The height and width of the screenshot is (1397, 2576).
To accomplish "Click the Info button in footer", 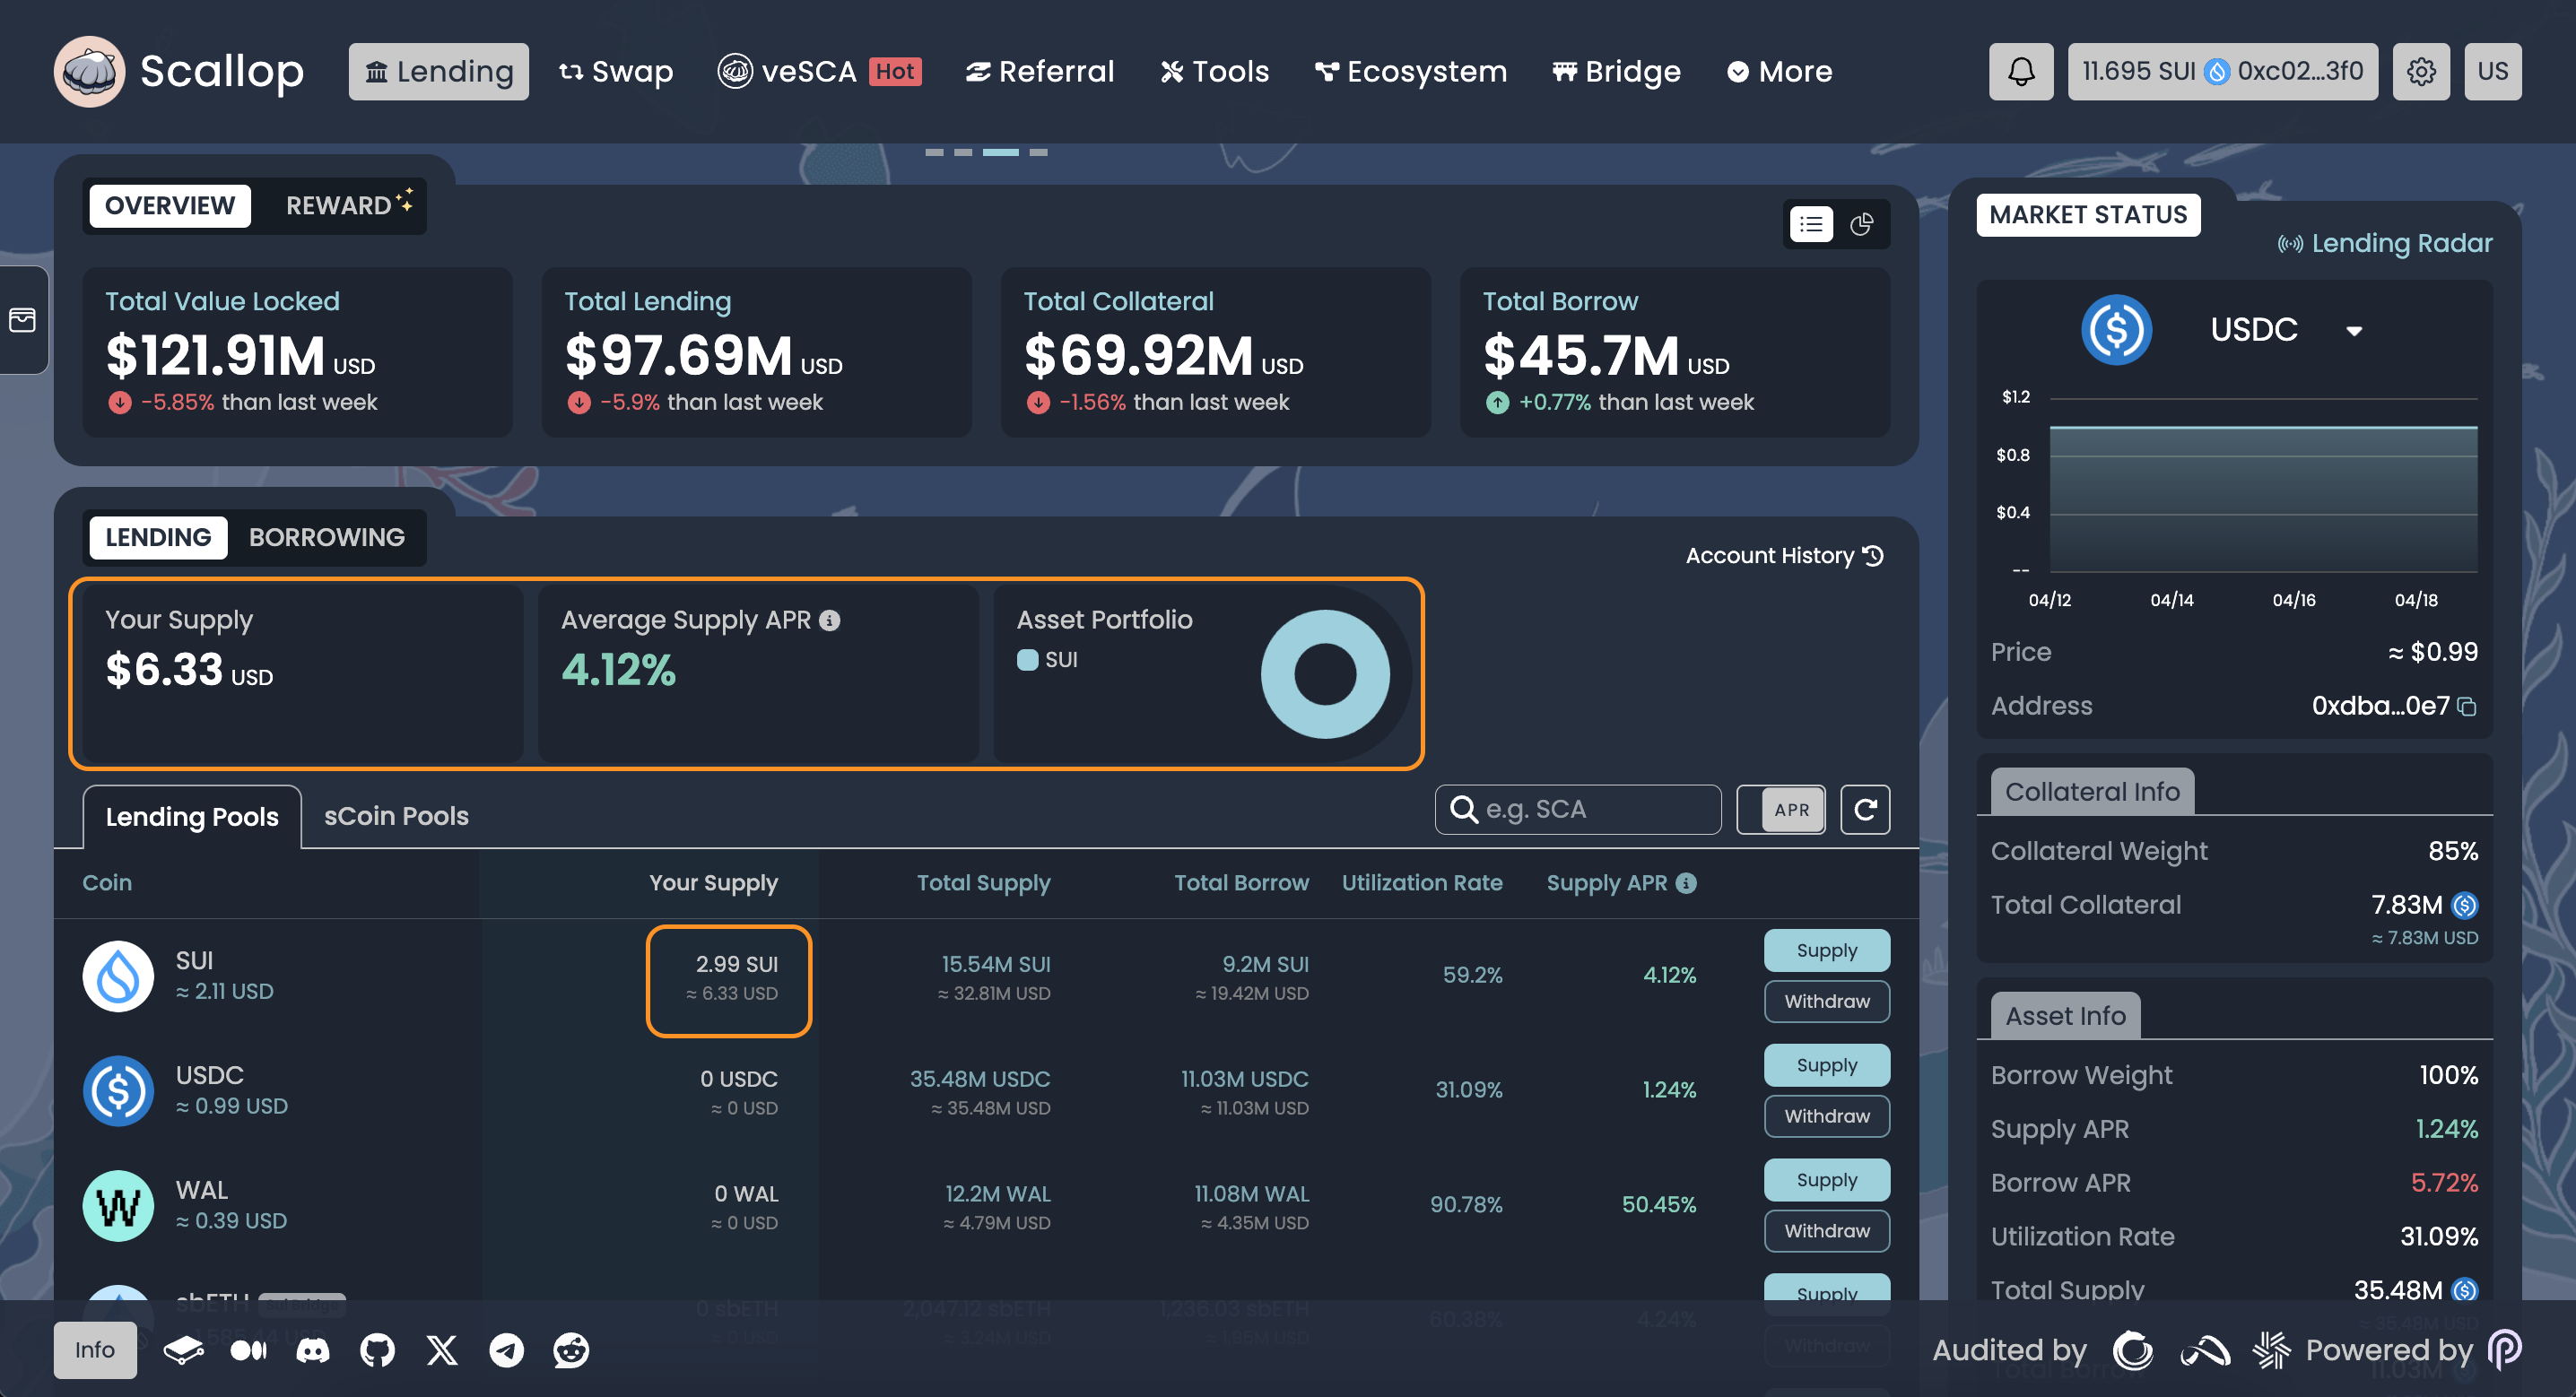I will [95, 1350].
